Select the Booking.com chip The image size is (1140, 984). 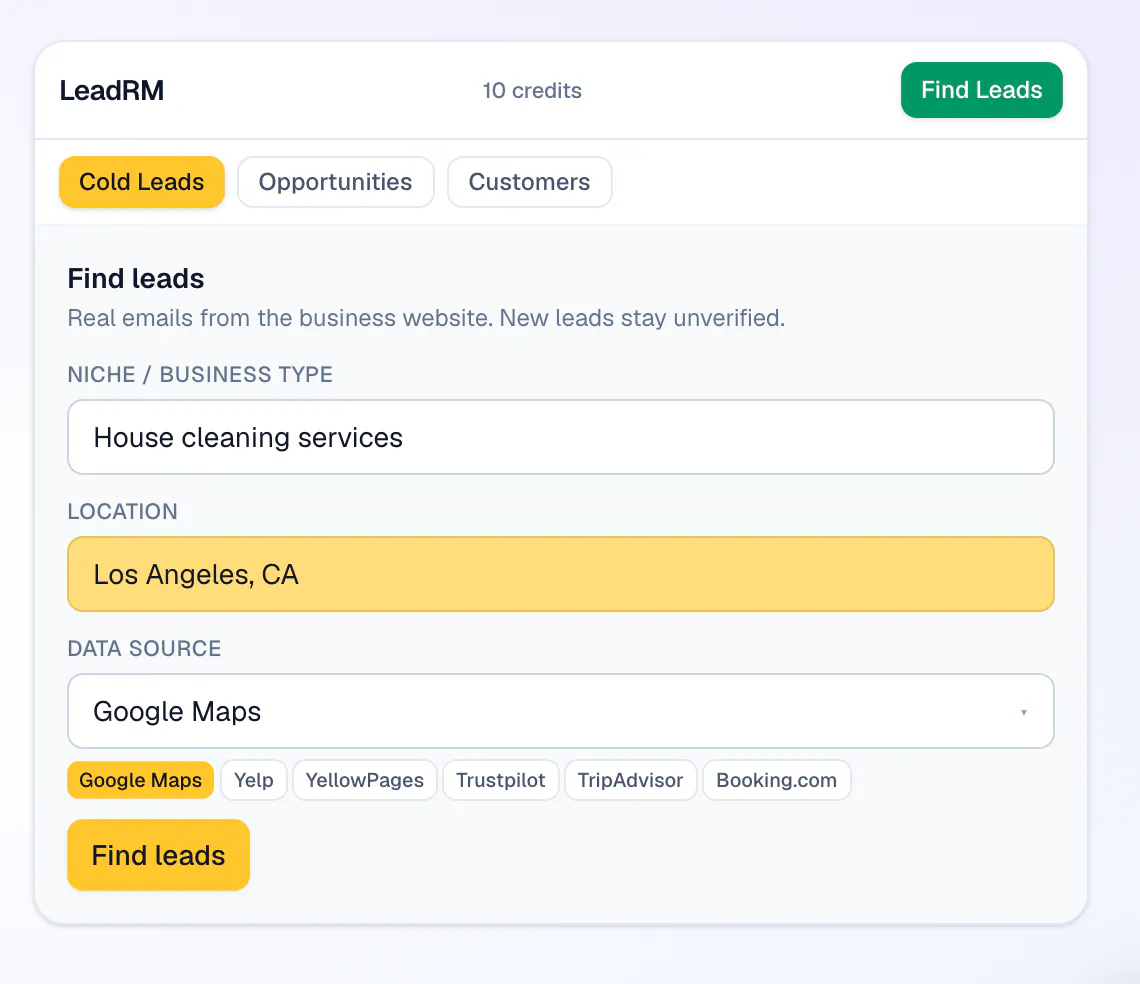pos(776,780)
